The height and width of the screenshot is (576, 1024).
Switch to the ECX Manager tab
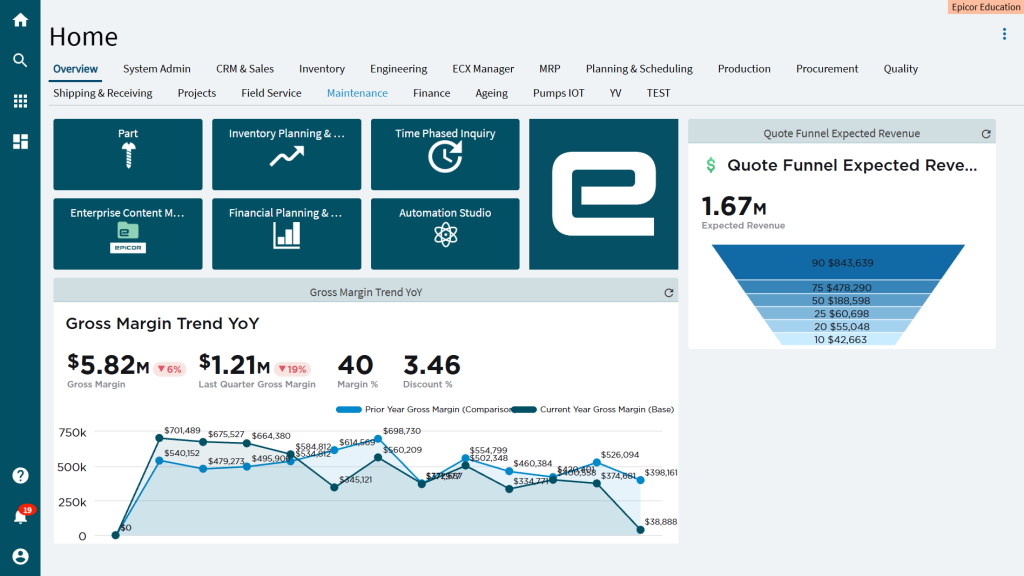[x=483, y=69]
